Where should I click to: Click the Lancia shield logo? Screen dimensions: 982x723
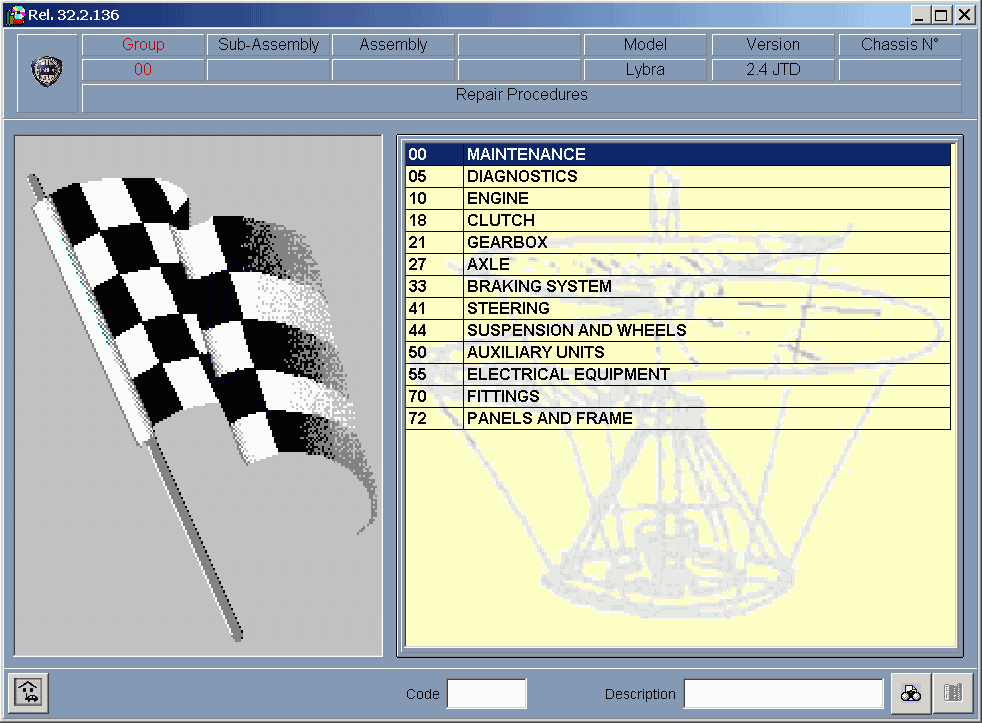pyautogui.click(x=47, y=71)
